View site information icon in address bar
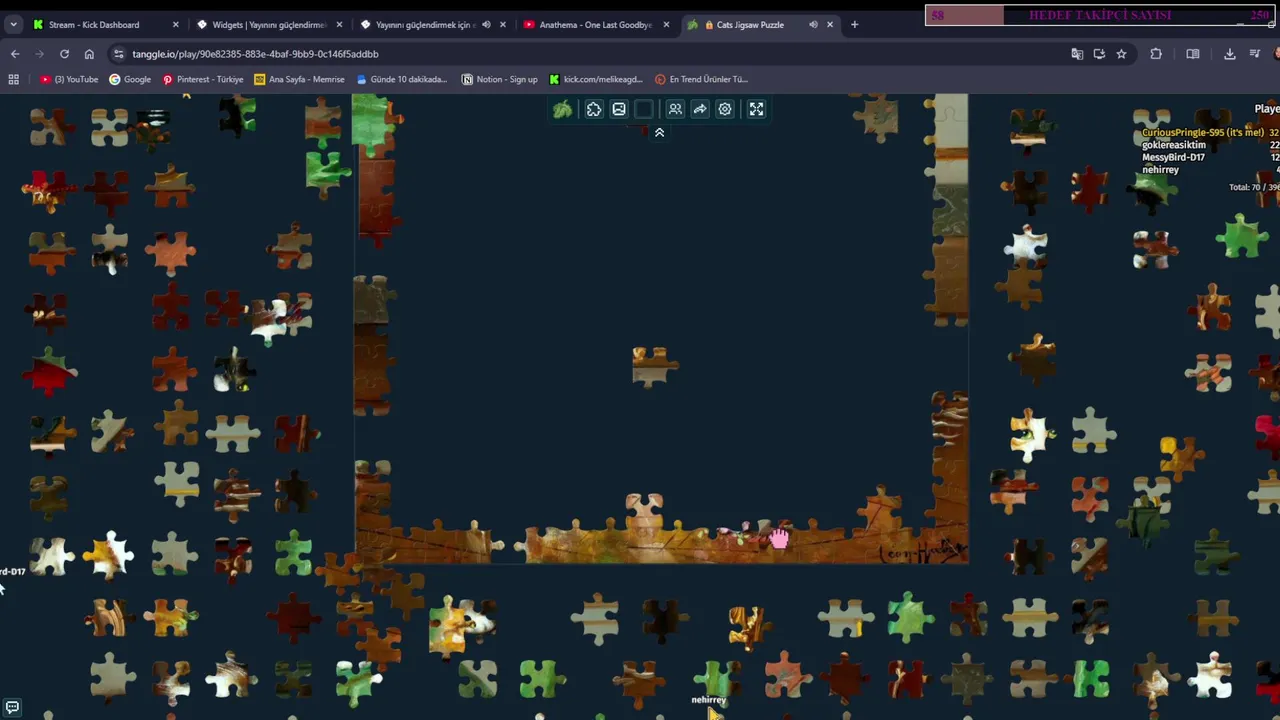The height and width of the screenshot is (720, 1280). [119, 54]
